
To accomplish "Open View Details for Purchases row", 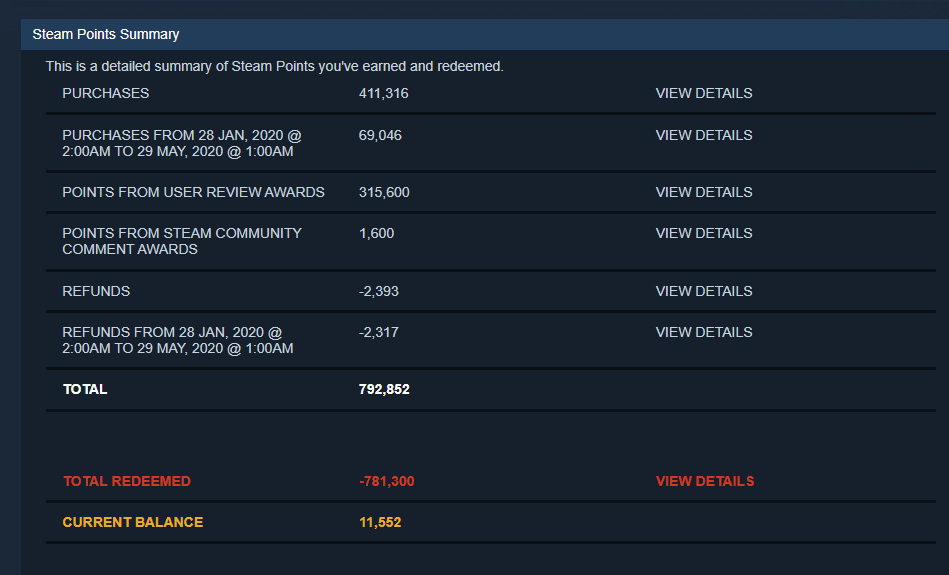I will [x=704, y=93].
